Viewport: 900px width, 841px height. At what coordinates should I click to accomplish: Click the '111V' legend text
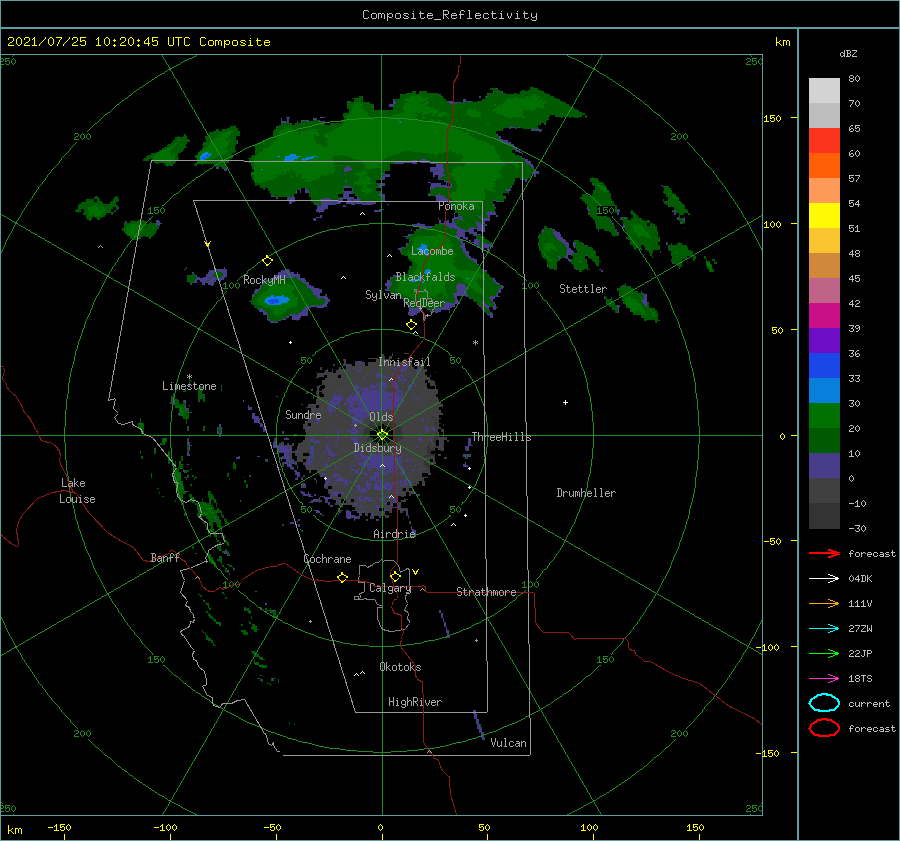point(860,603)
